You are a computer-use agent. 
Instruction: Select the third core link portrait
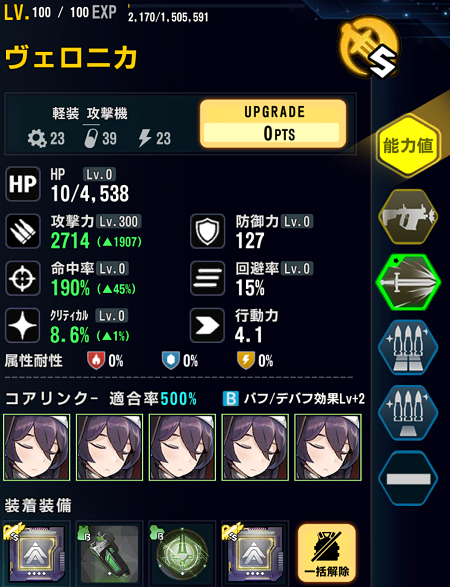coord(182,447)
